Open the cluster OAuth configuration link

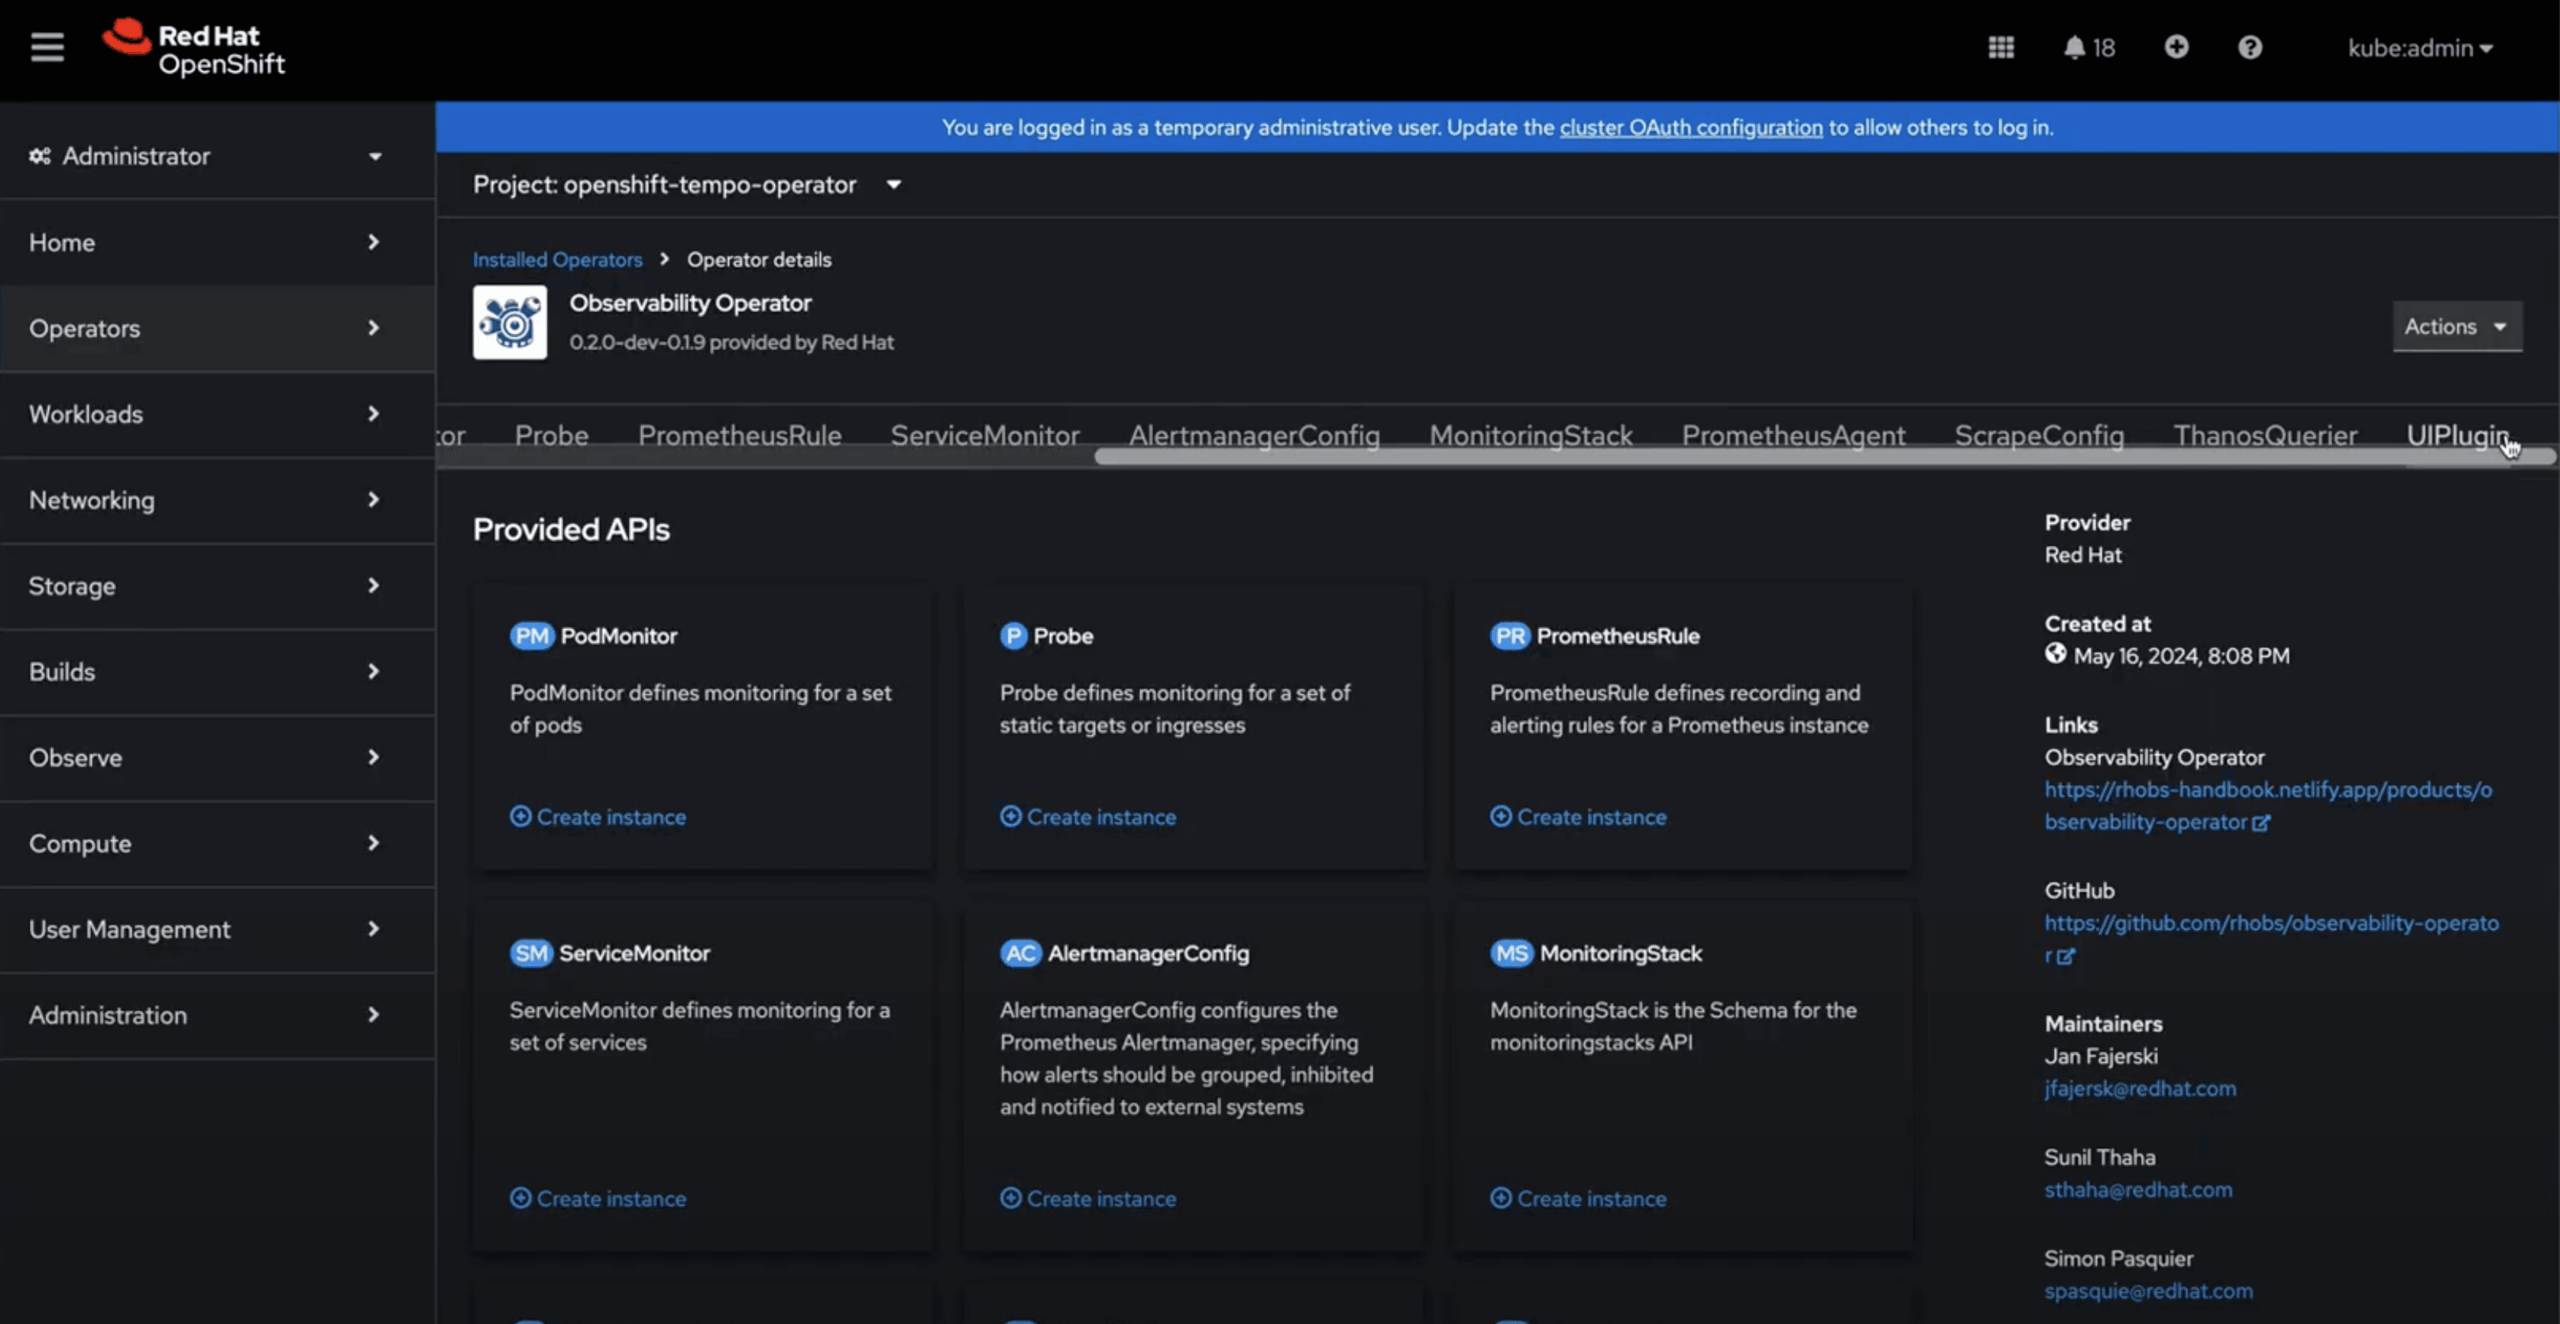(x=1691, y=128)
